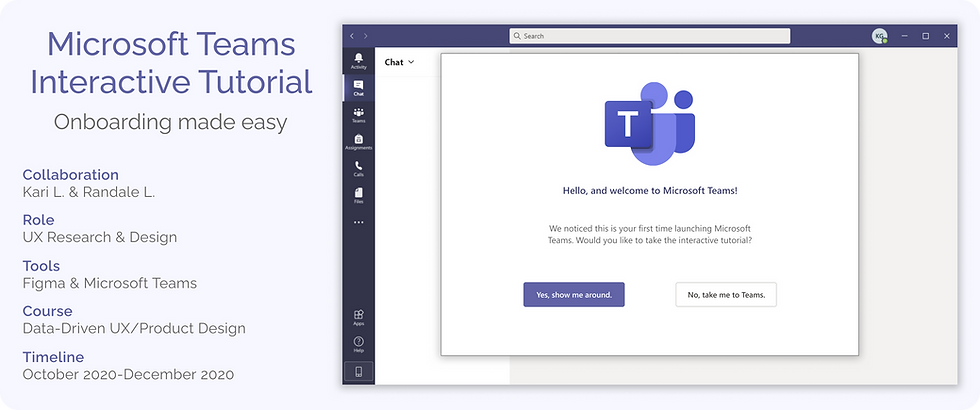Click the mobile device icon in sidebar

tap(359, 371)
